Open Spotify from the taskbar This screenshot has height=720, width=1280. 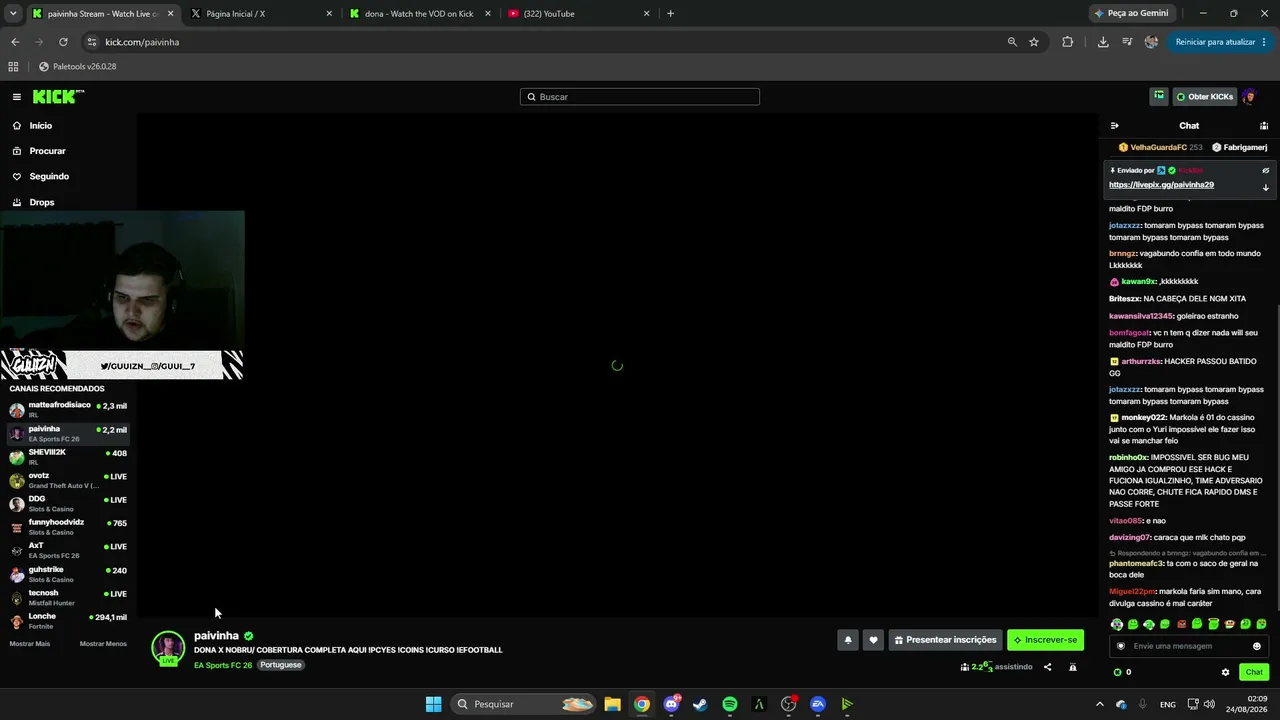point(730,704)
